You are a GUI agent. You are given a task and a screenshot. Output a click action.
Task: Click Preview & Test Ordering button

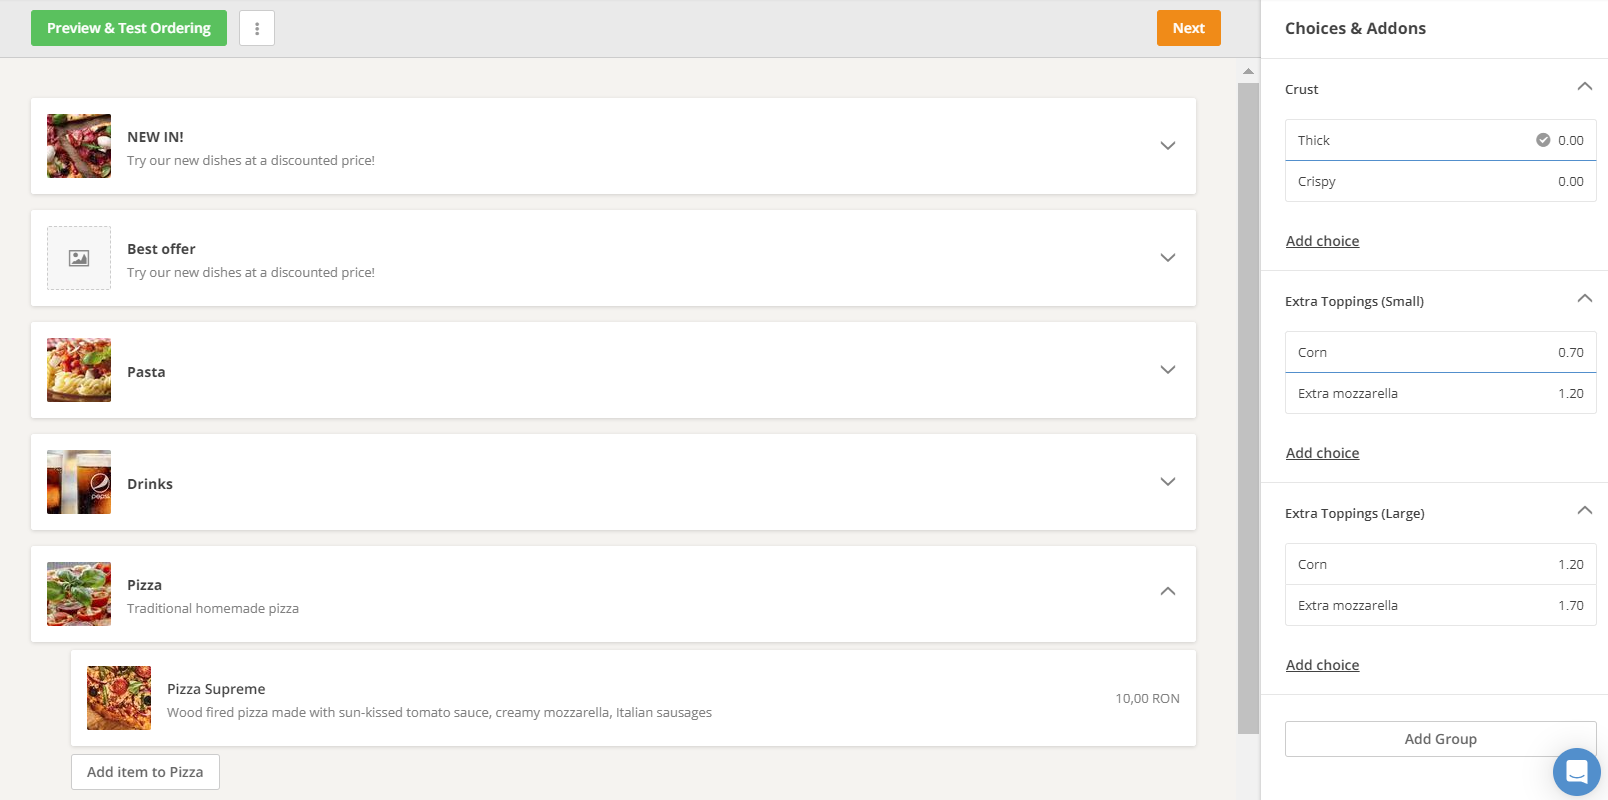click(x=129, y=28)
